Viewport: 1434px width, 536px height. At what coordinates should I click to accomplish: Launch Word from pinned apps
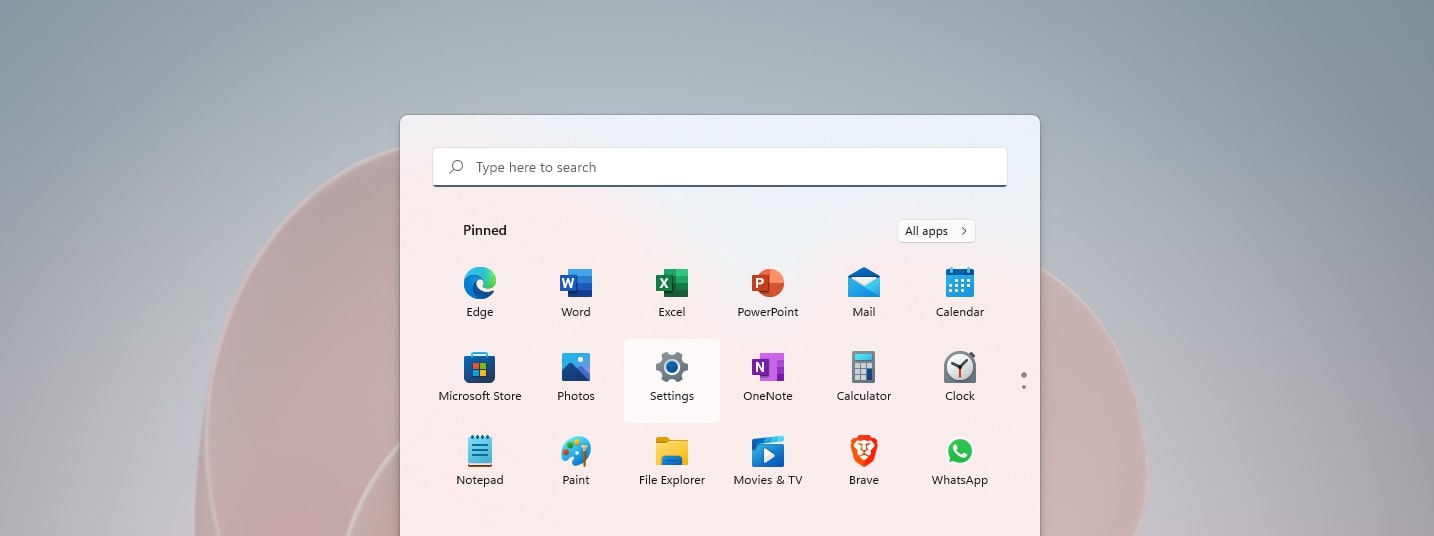point(576,284)
